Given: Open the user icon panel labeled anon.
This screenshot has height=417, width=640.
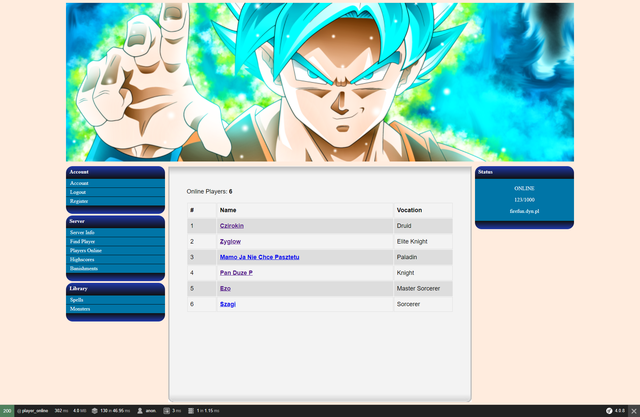Looking at the screenshot, I should [147, 411].
